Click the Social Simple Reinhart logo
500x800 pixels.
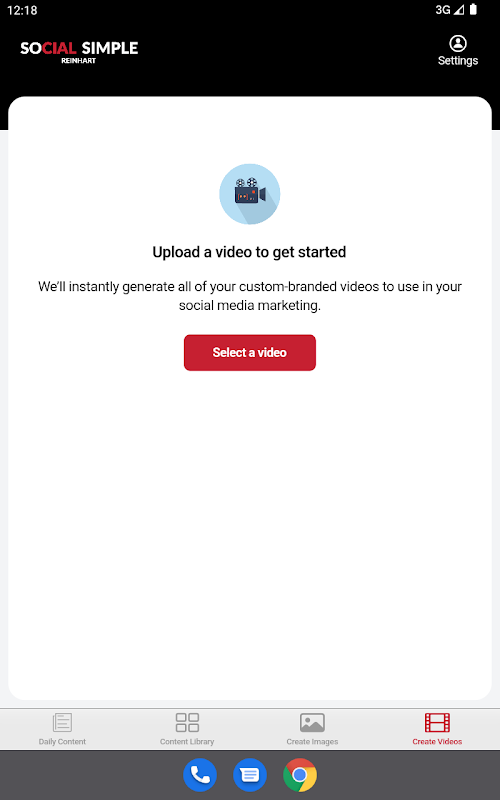point(79,52)
